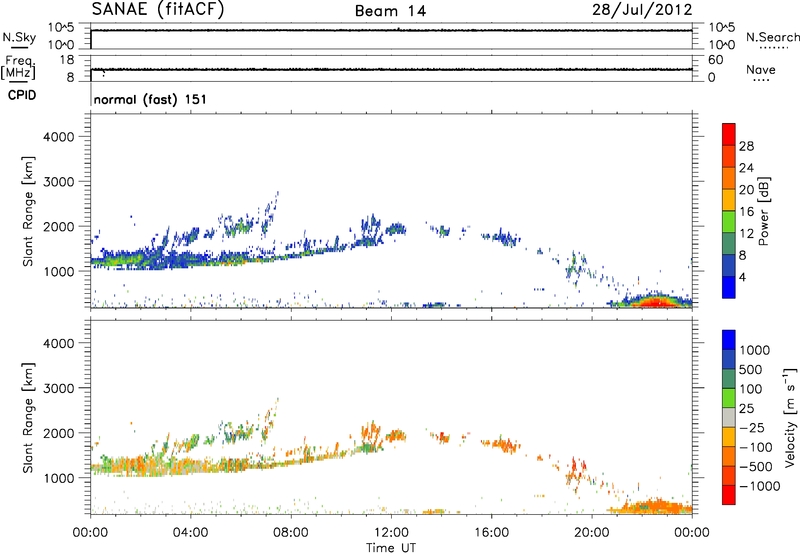Click the Slant Range label of power panel
This screenshot has width=800, height=554.
(28, 211)
